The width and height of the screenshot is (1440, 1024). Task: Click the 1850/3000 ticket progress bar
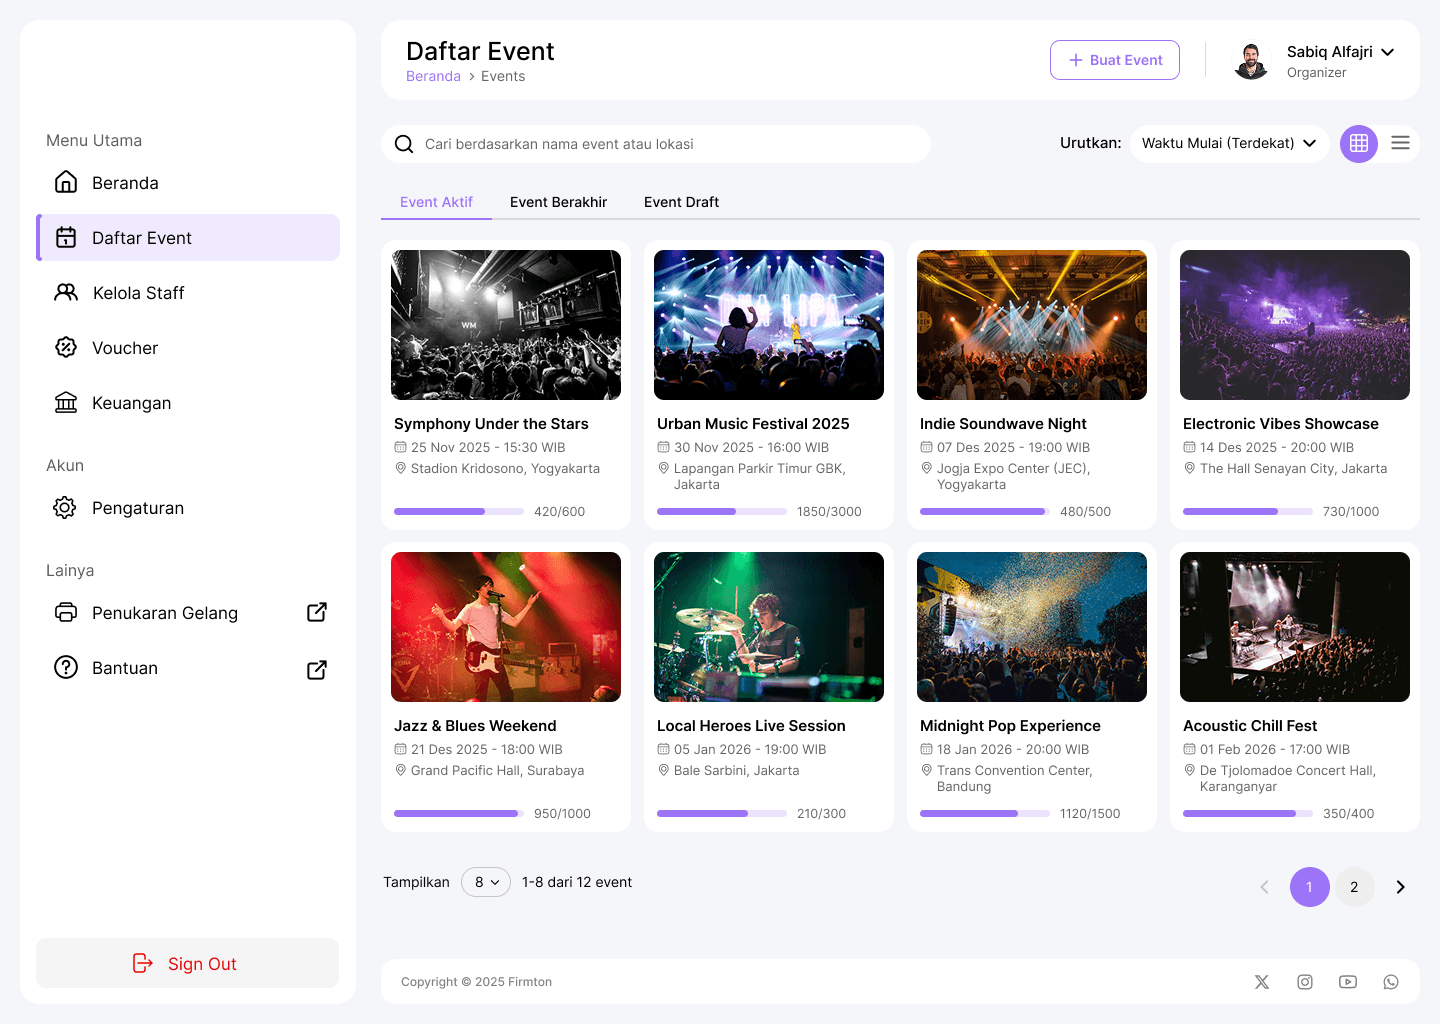(x=722, y=511)
